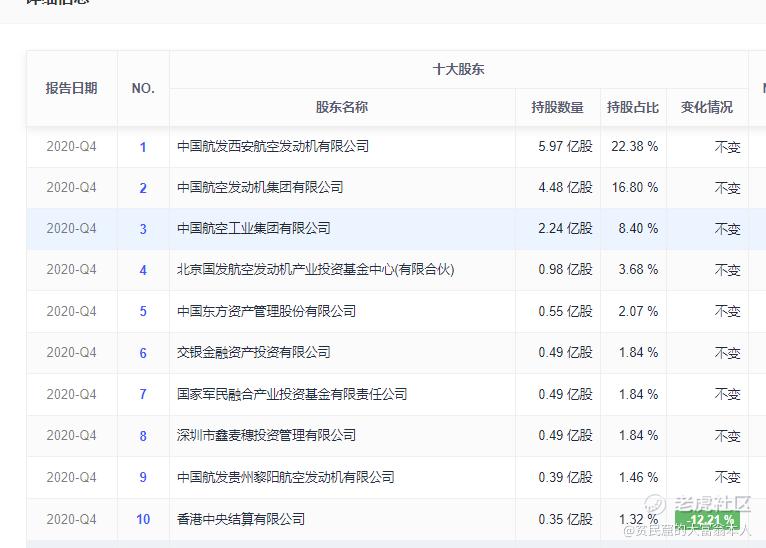The width and height of the screenshot is (766, 548).
Task: Click the green -12.21 % change badge
Action: click(x=707, y=520)
